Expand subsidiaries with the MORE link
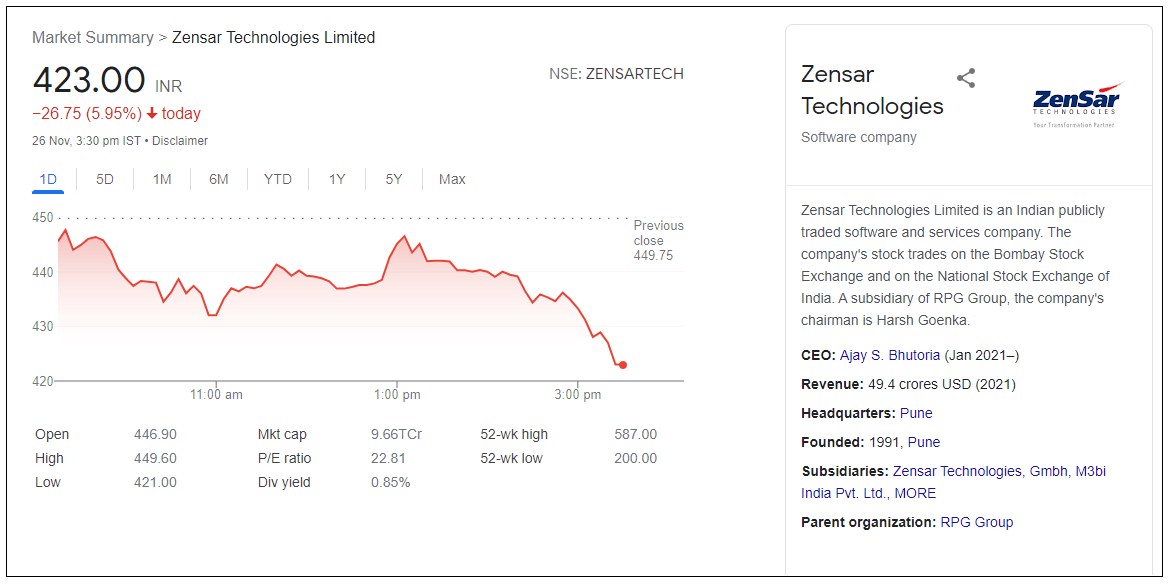This screenshot has width=1169, height=585. pyautogui.click(x=915, y=493)
